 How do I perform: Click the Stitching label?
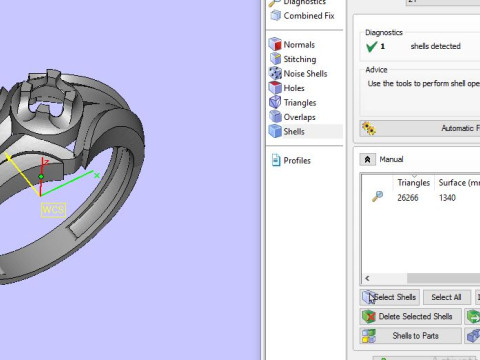[x=300, y=59]
